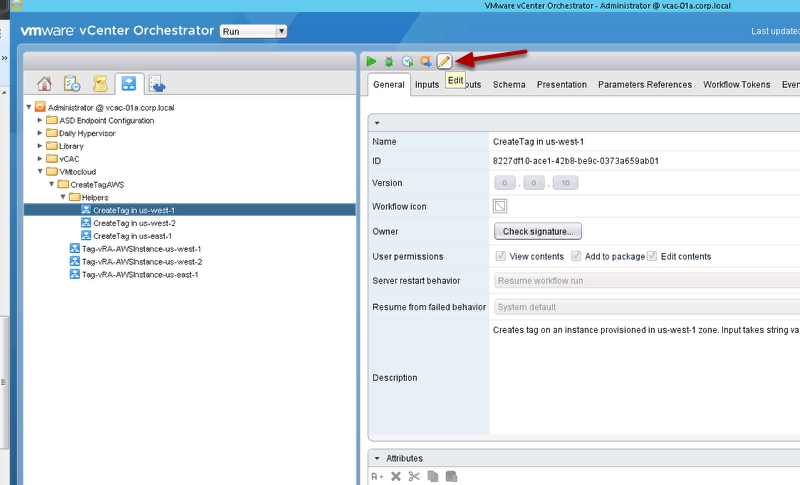Collapse the Administrator root node
Screen dimensions: 800x485
[29, 107]
